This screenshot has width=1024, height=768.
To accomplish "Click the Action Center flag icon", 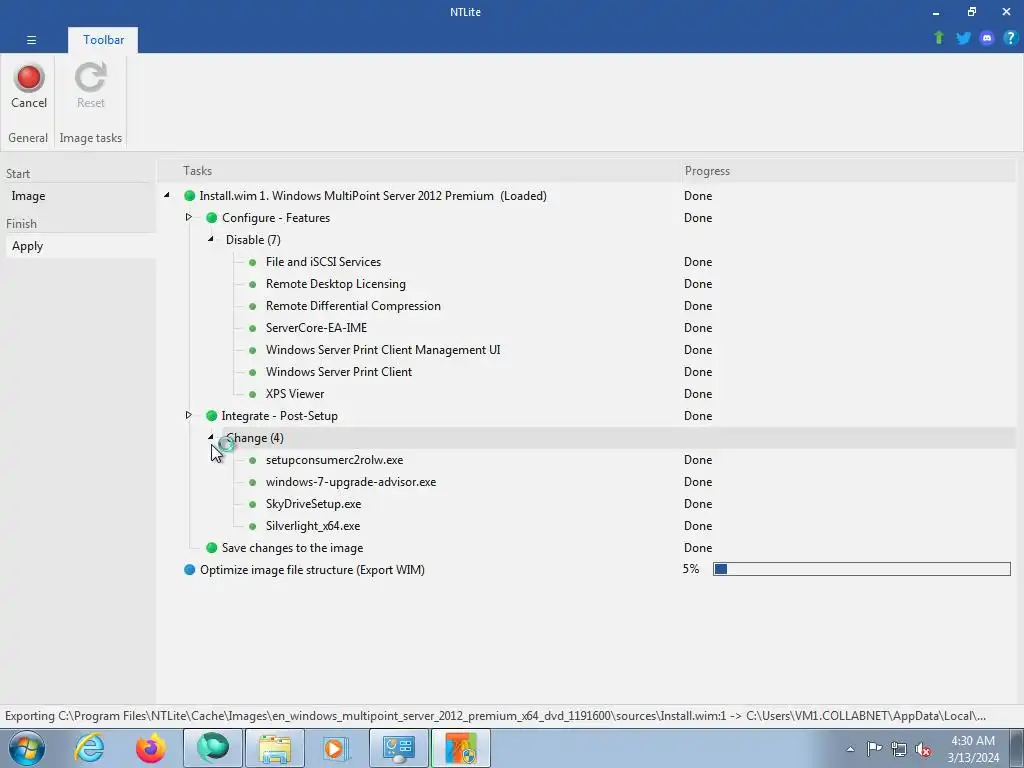I will pos(874,749).
